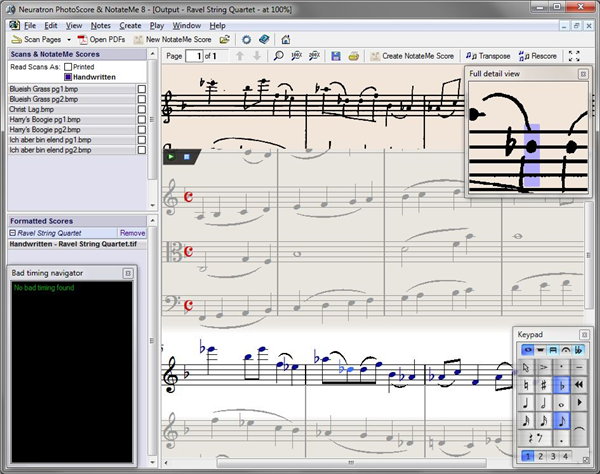The height and width of the screenshot is (474, 600).
Task: Enable the Printed scan type checkbox
Action: (x=68, y=67)
